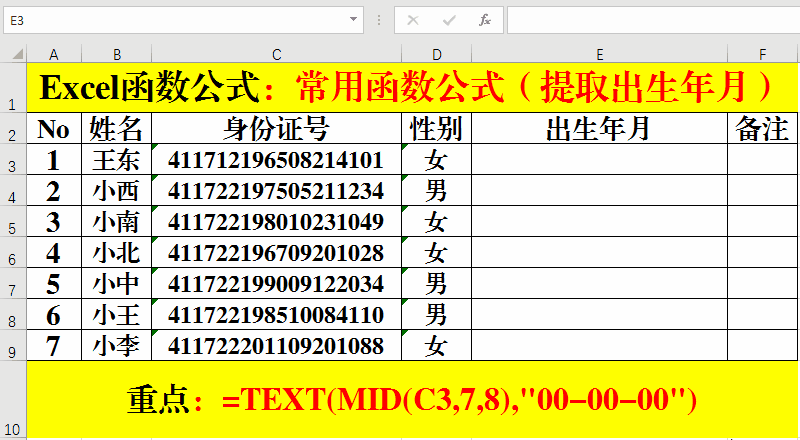Click name cell '小北'
The width and height of the screenshot is (800, 440).
[116, 252]
